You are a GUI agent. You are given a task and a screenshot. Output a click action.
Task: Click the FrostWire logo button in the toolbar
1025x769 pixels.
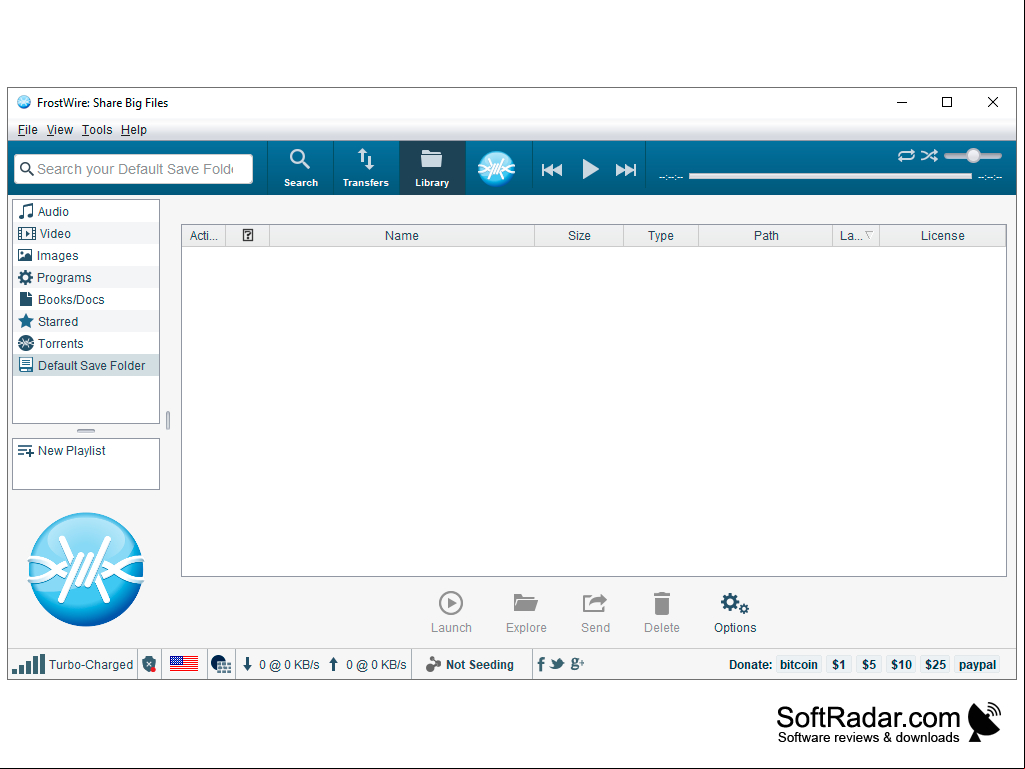click(x=496, y=169)
